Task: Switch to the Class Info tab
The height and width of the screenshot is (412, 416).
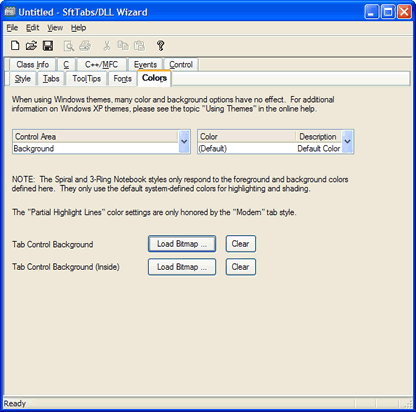Action: tap(33, 64)
